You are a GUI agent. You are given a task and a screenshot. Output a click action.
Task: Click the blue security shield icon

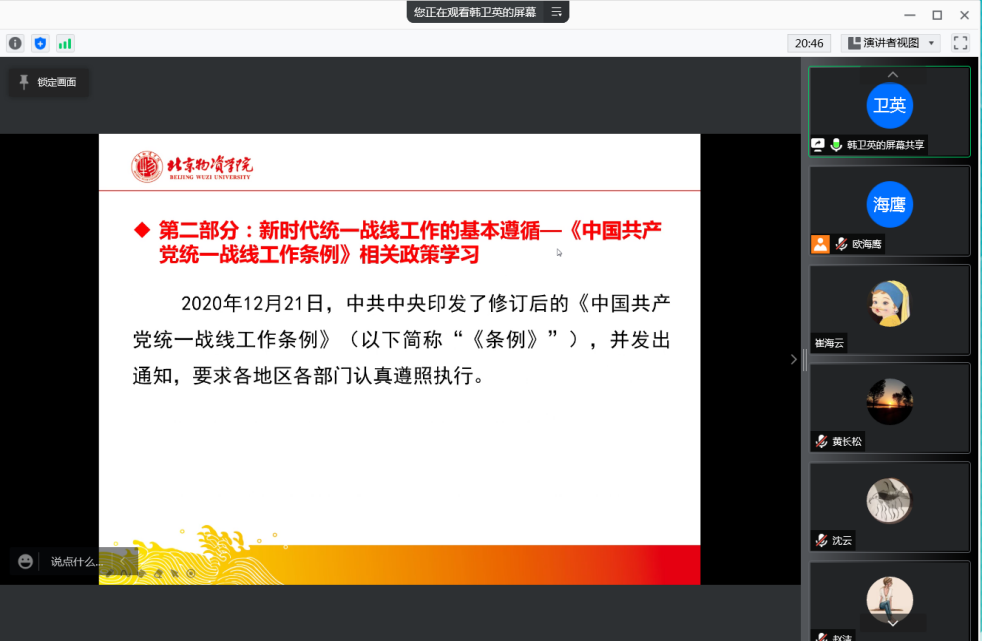tap(40, 43)
